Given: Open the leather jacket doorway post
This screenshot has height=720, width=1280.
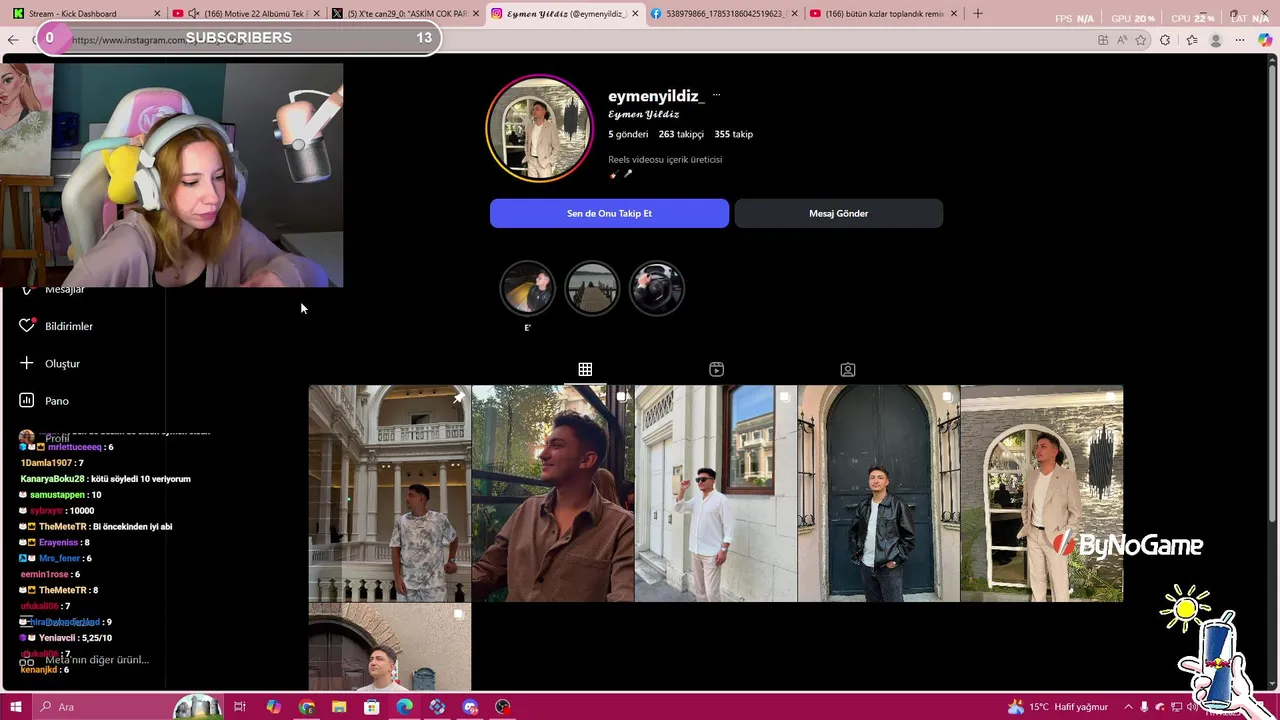Looking at the screenshot, I should coord(878,493).
